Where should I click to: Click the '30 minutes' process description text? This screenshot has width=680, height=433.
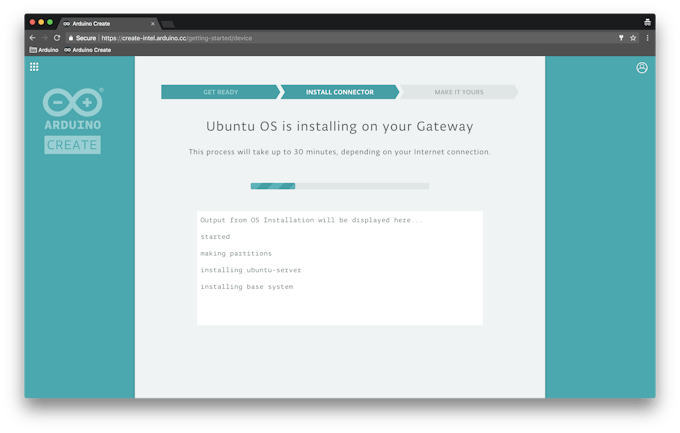point(340,152)
